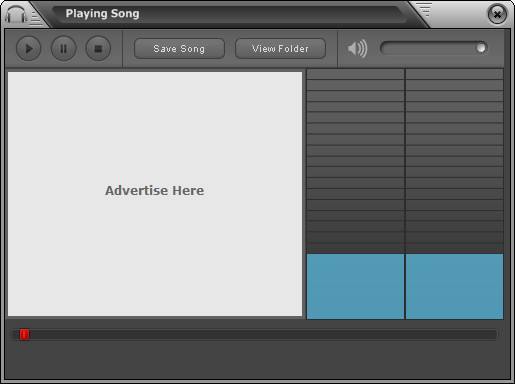Click the right blue panel
Image resolution: width=515 pixels, height=384 pixels.
(454, 287)
